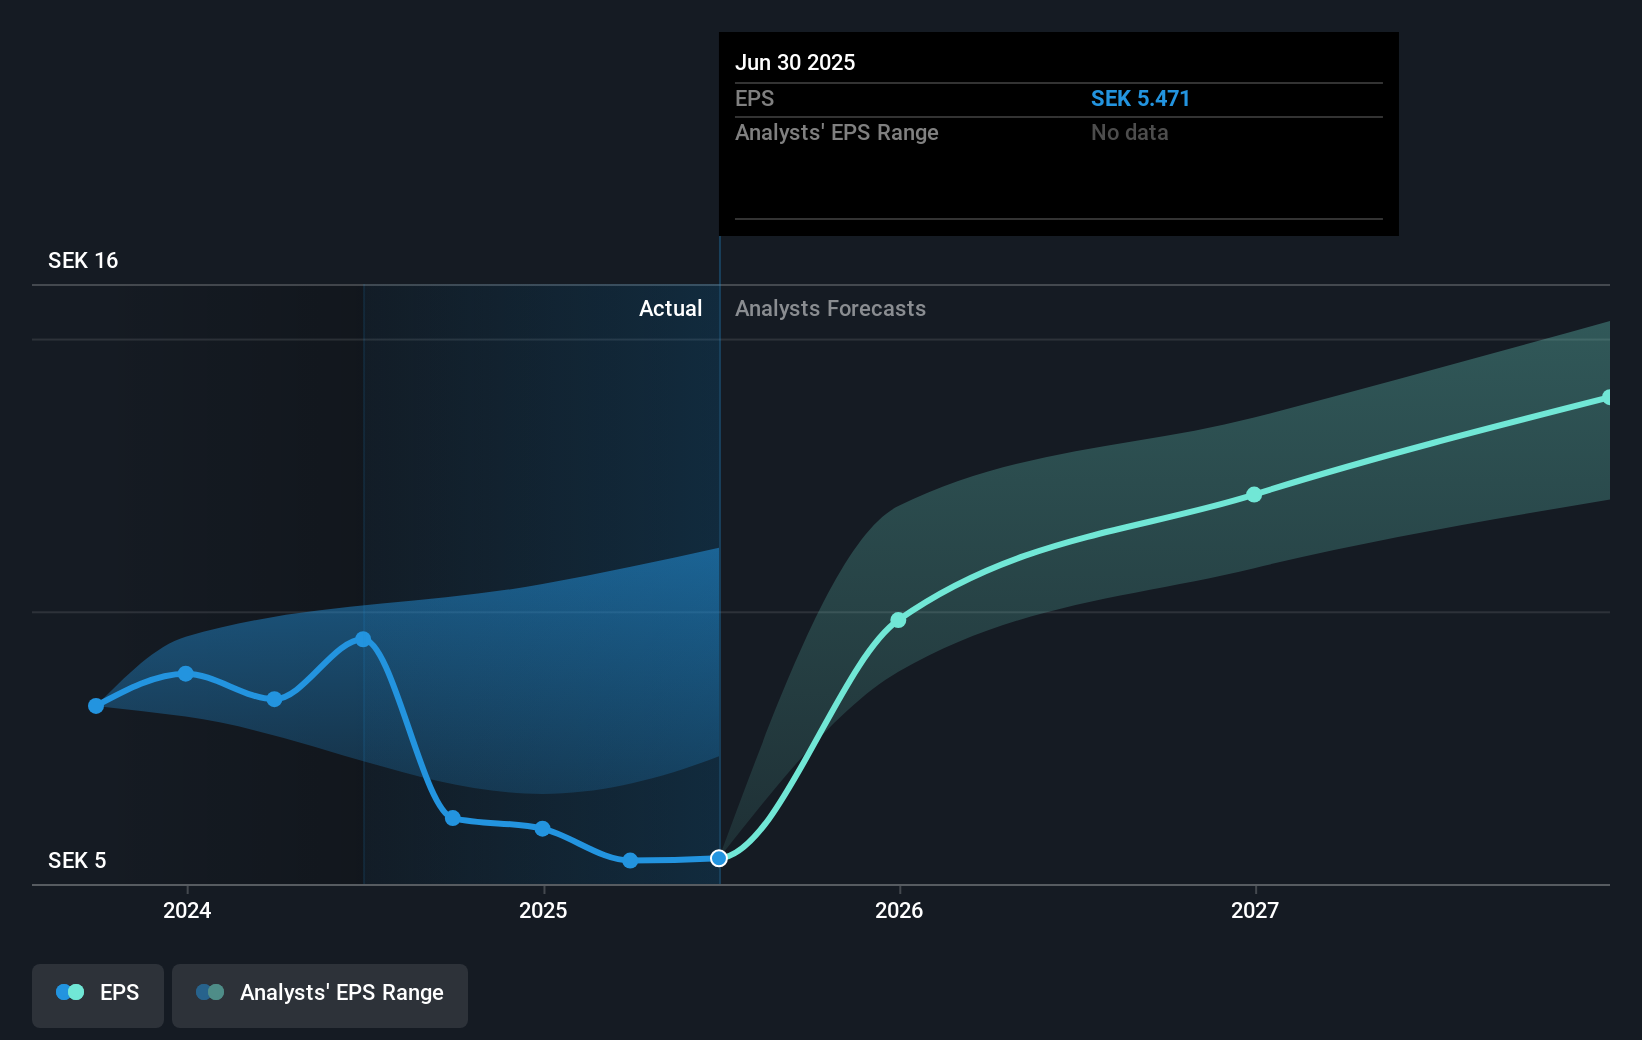This screenshot has height=1040, width=1642.
Task: Click the SEK 5.471 EPS value in tooltip
Action: (1140, 98)
